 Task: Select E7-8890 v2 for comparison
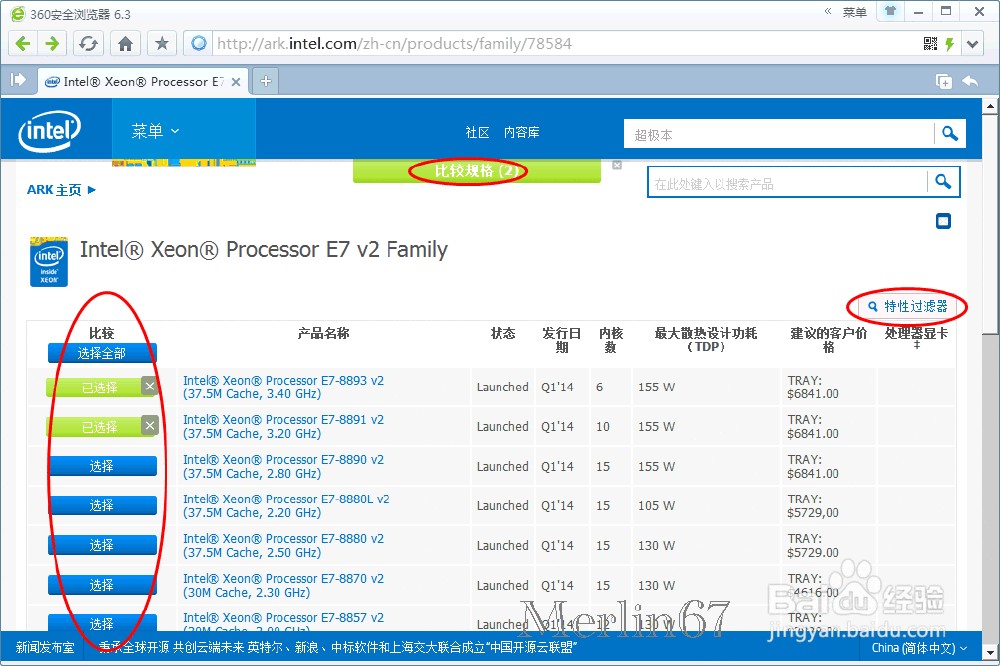102,466
